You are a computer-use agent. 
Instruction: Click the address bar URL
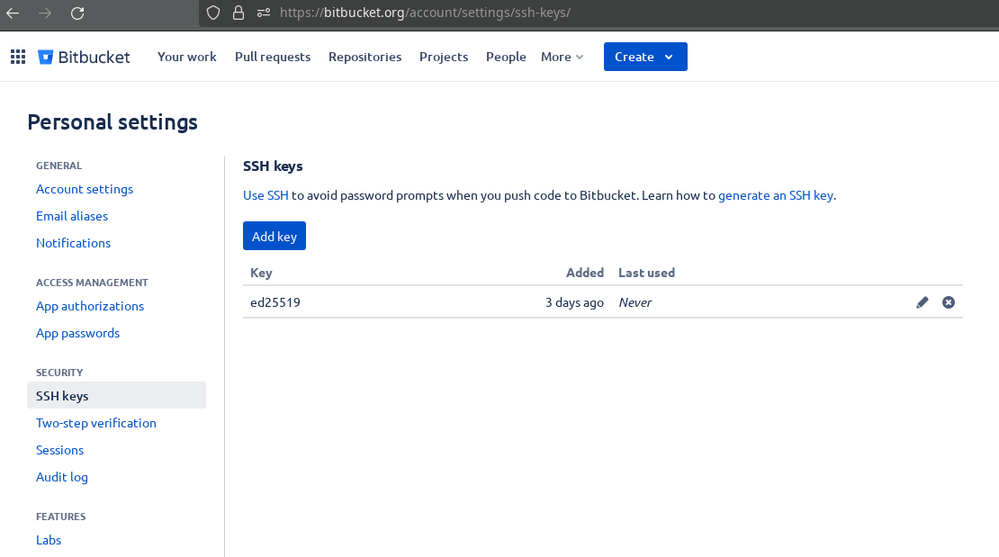[x=425, y=13]
